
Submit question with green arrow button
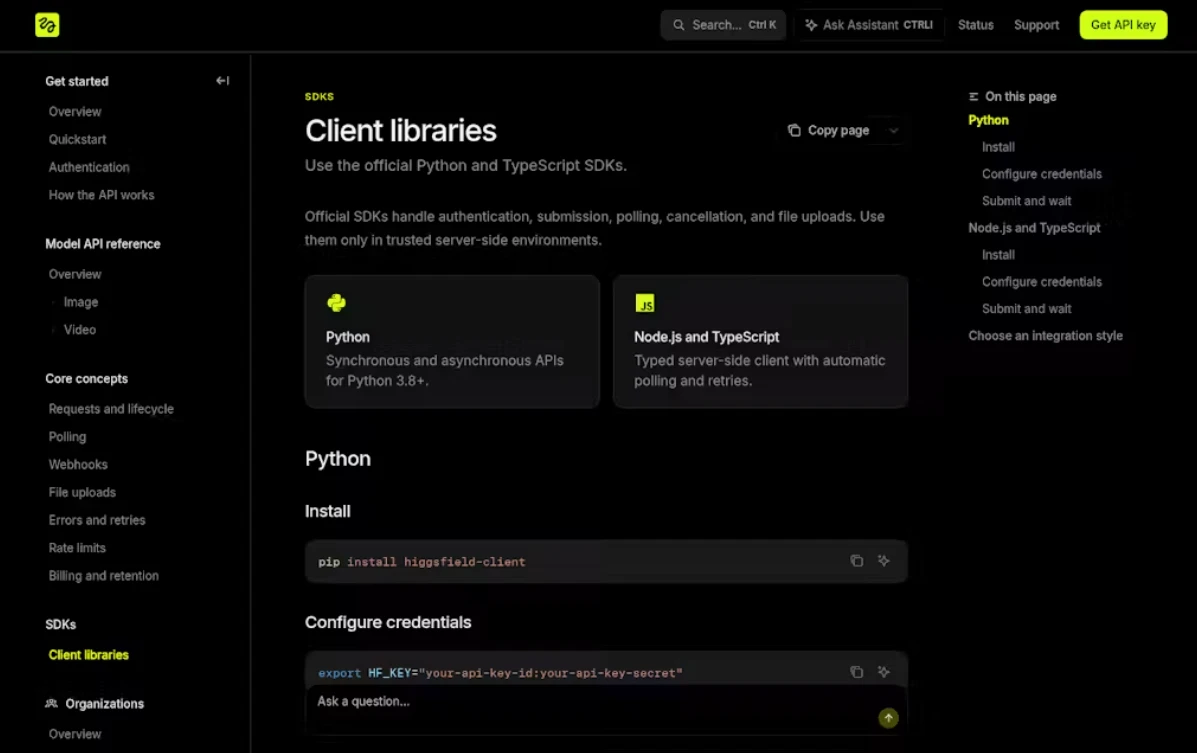[888, 718]
